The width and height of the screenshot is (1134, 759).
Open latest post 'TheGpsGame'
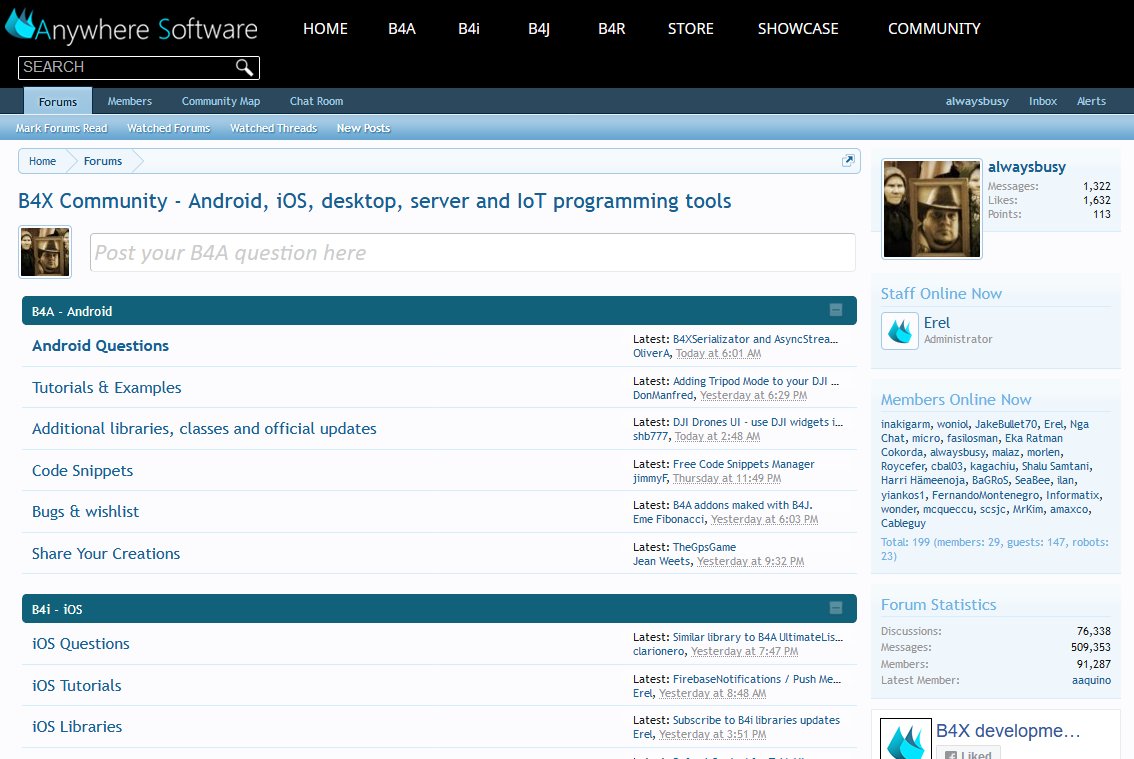(x=704, y=547)
